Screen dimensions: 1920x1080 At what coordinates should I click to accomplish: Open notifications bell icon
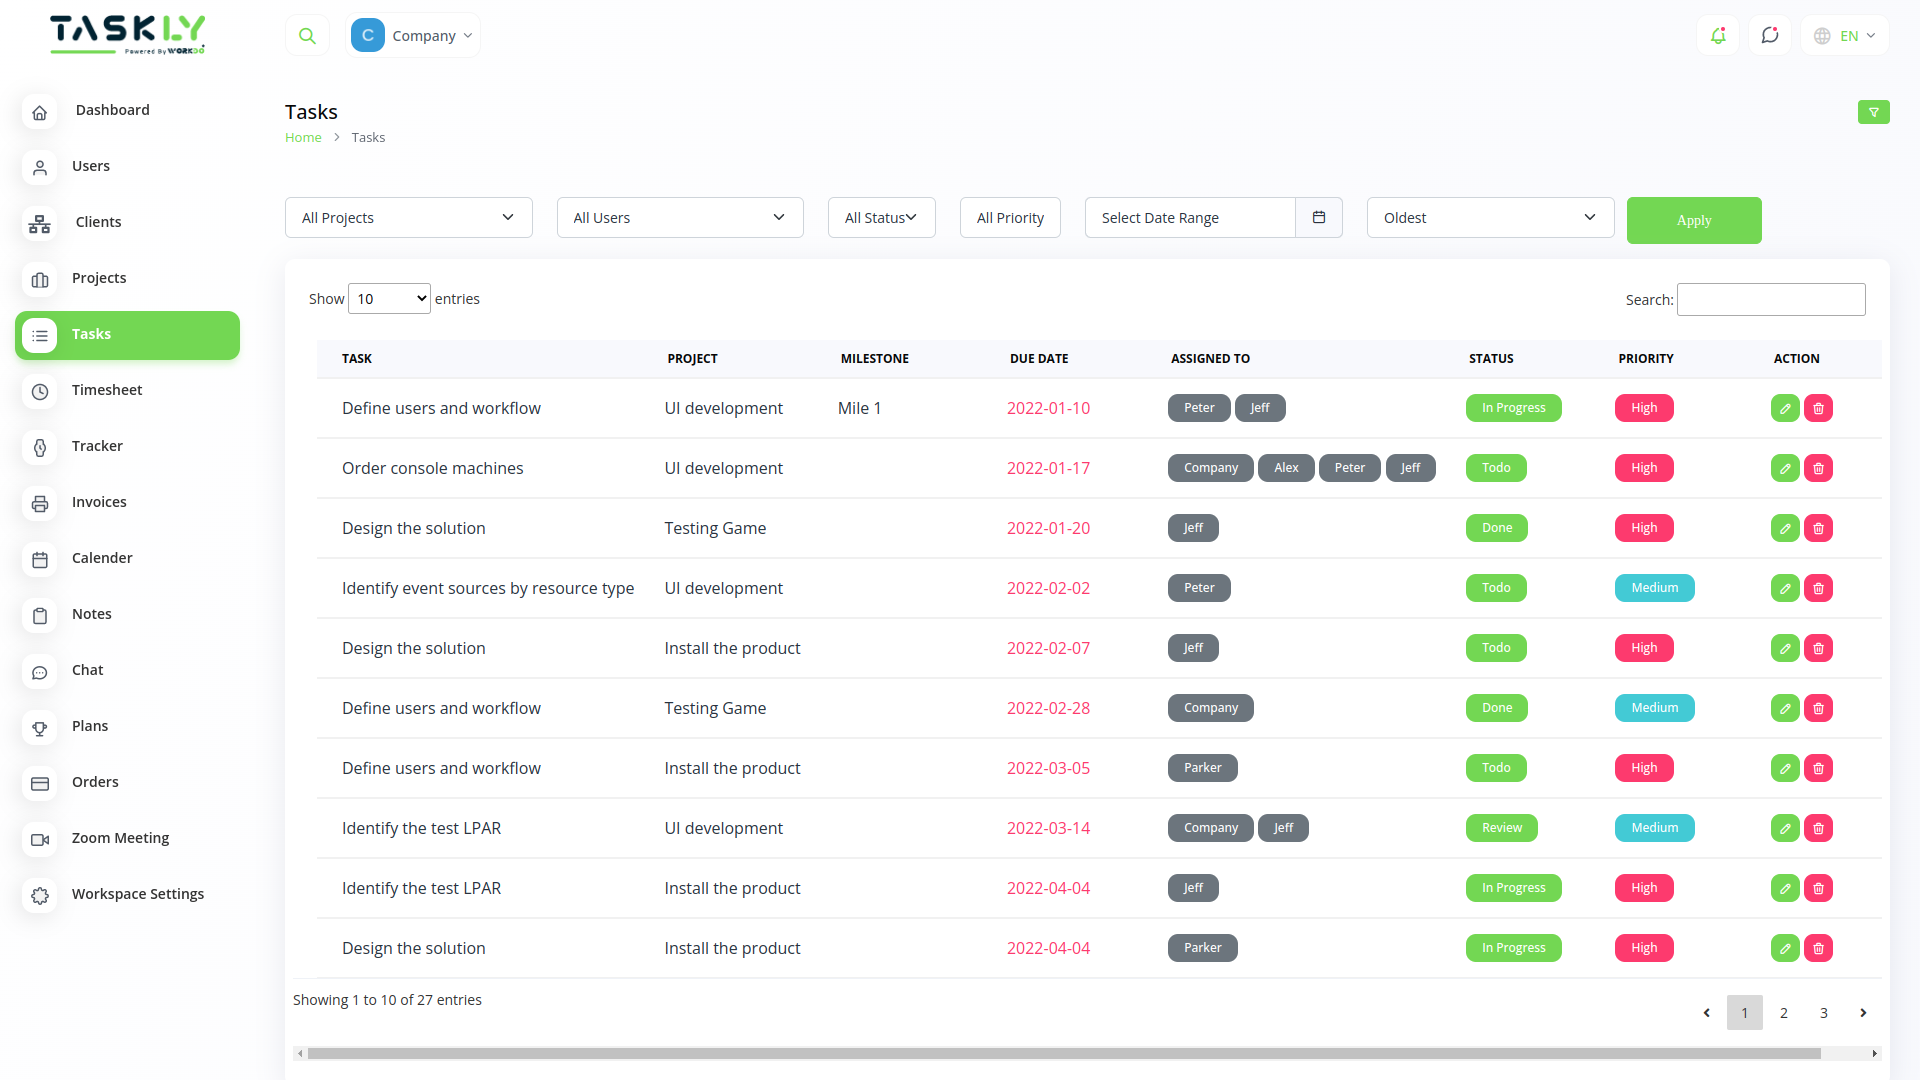pos(1718,35)
